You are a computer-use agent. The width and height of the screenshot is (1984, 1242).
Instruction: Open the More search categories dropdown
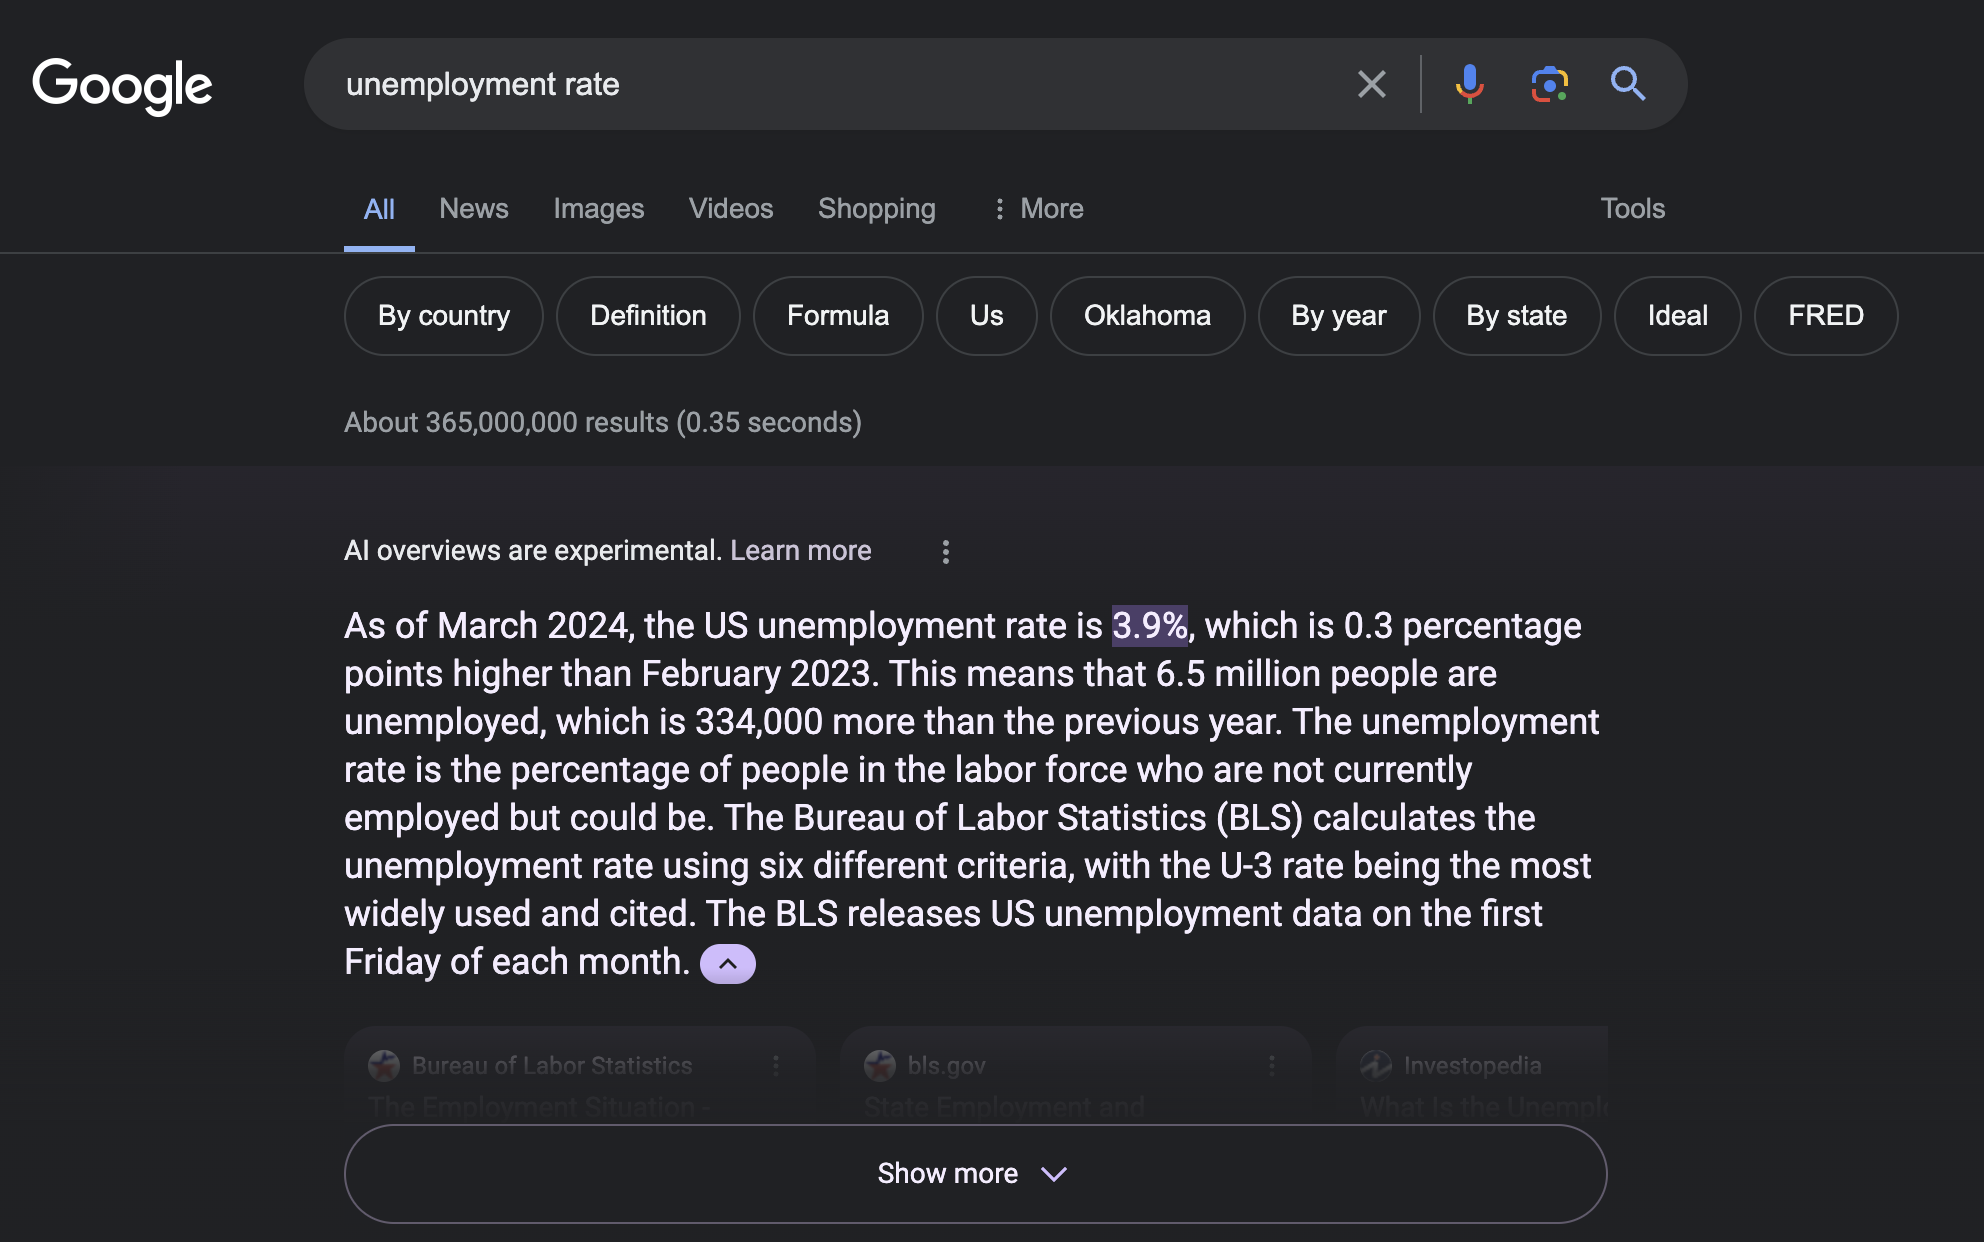tap(1038, 208)
